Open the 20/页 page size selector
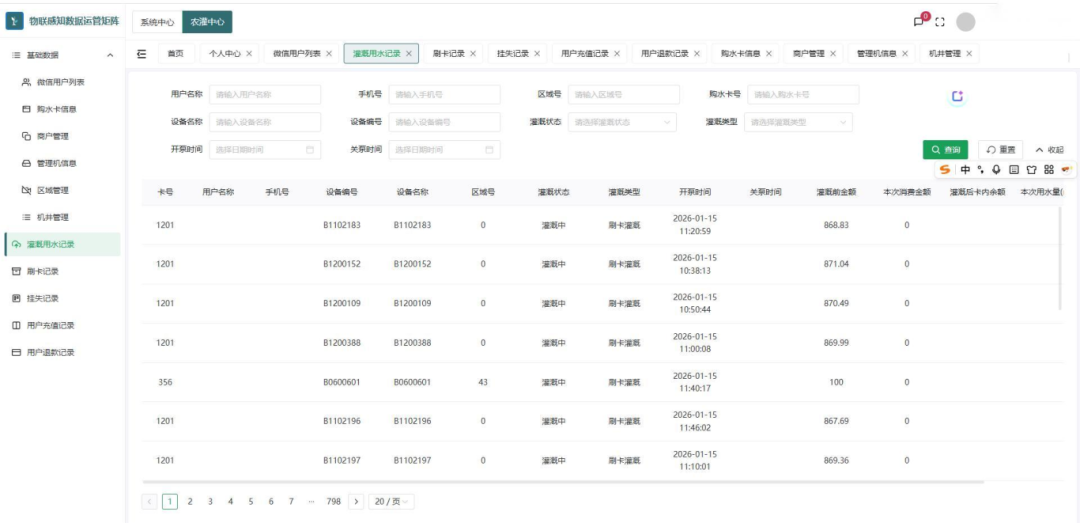 tap(391, 501)
